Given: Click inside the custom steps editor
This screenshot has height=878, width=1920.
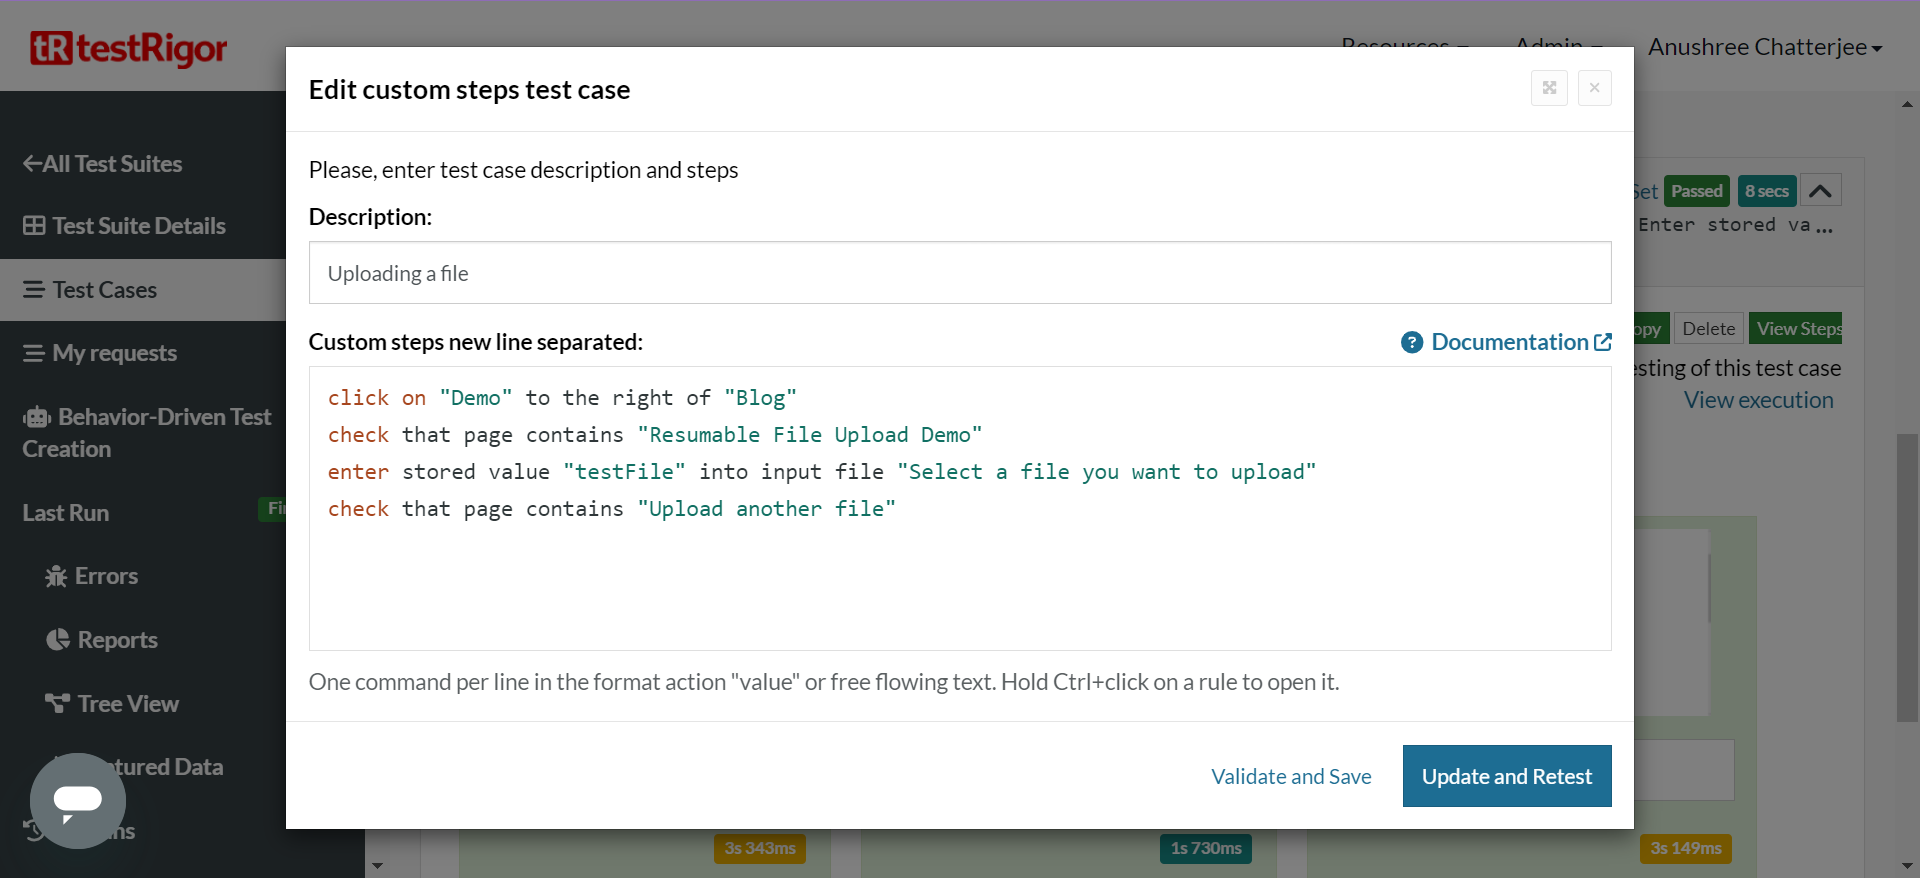Looking at the screenshot, I should (x=959, y=580).
